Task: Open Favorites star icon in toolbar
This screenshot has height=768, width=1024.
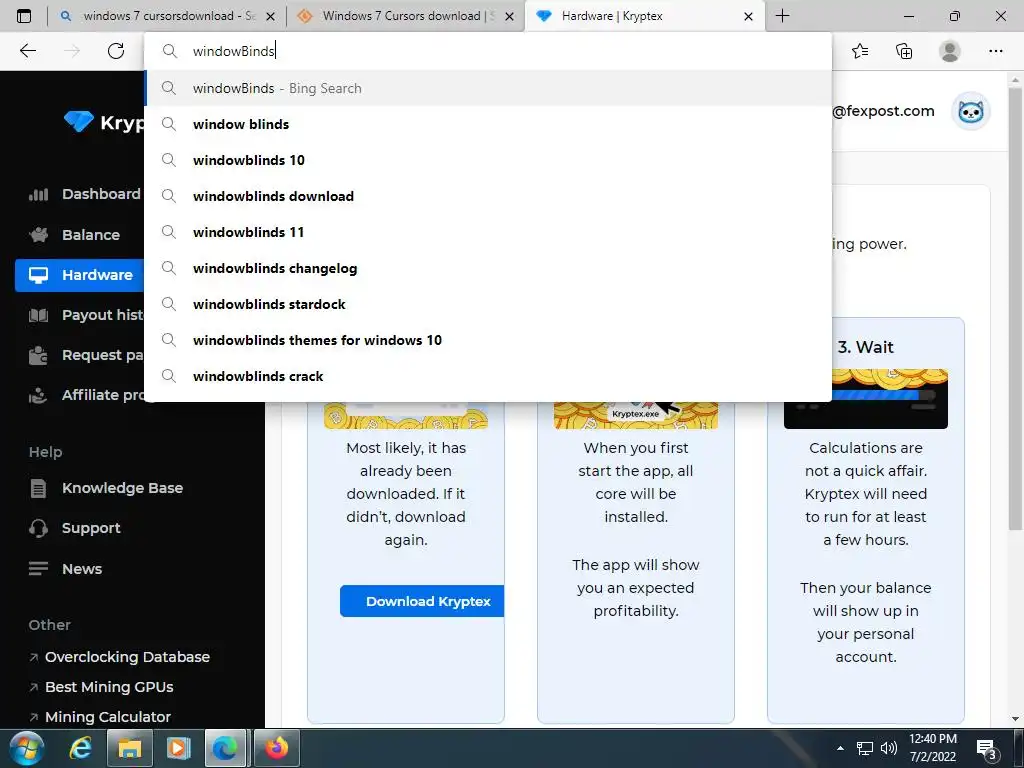Action: point(860,51)
